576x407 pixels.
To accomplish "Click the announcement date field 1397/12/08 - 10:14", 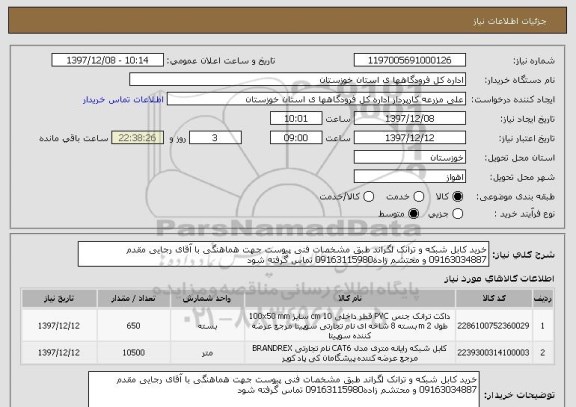I will (x=108, y=60).
